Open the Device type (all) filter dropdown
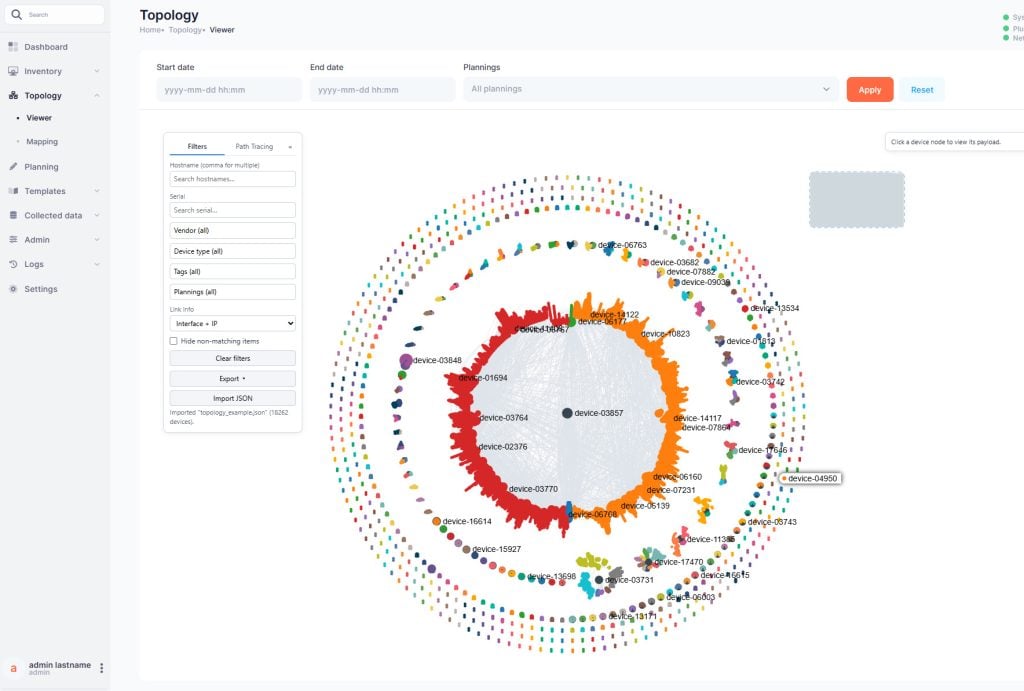Viewport: 1024px width, 691px height. 232,251
